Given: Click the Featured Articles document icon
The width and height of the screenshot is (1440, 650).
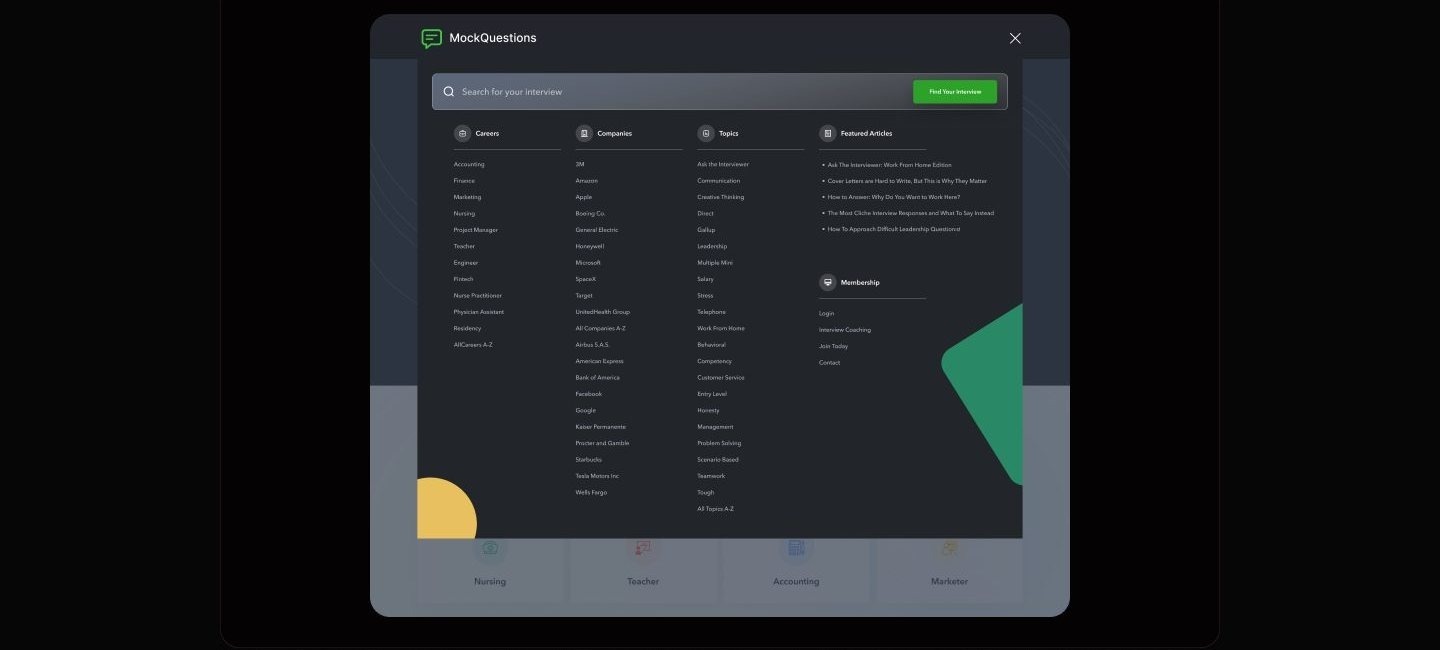Looking at the screenshot, I should coord(828,133).
